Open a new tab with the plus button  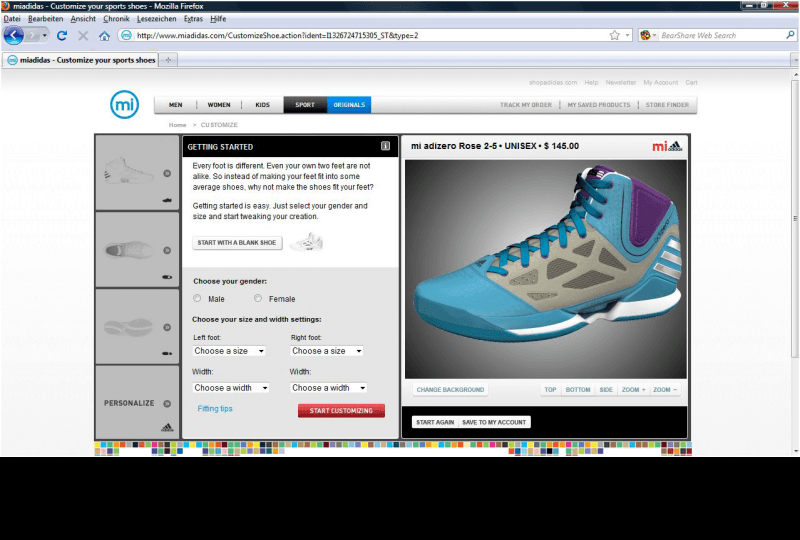(168, 60)
